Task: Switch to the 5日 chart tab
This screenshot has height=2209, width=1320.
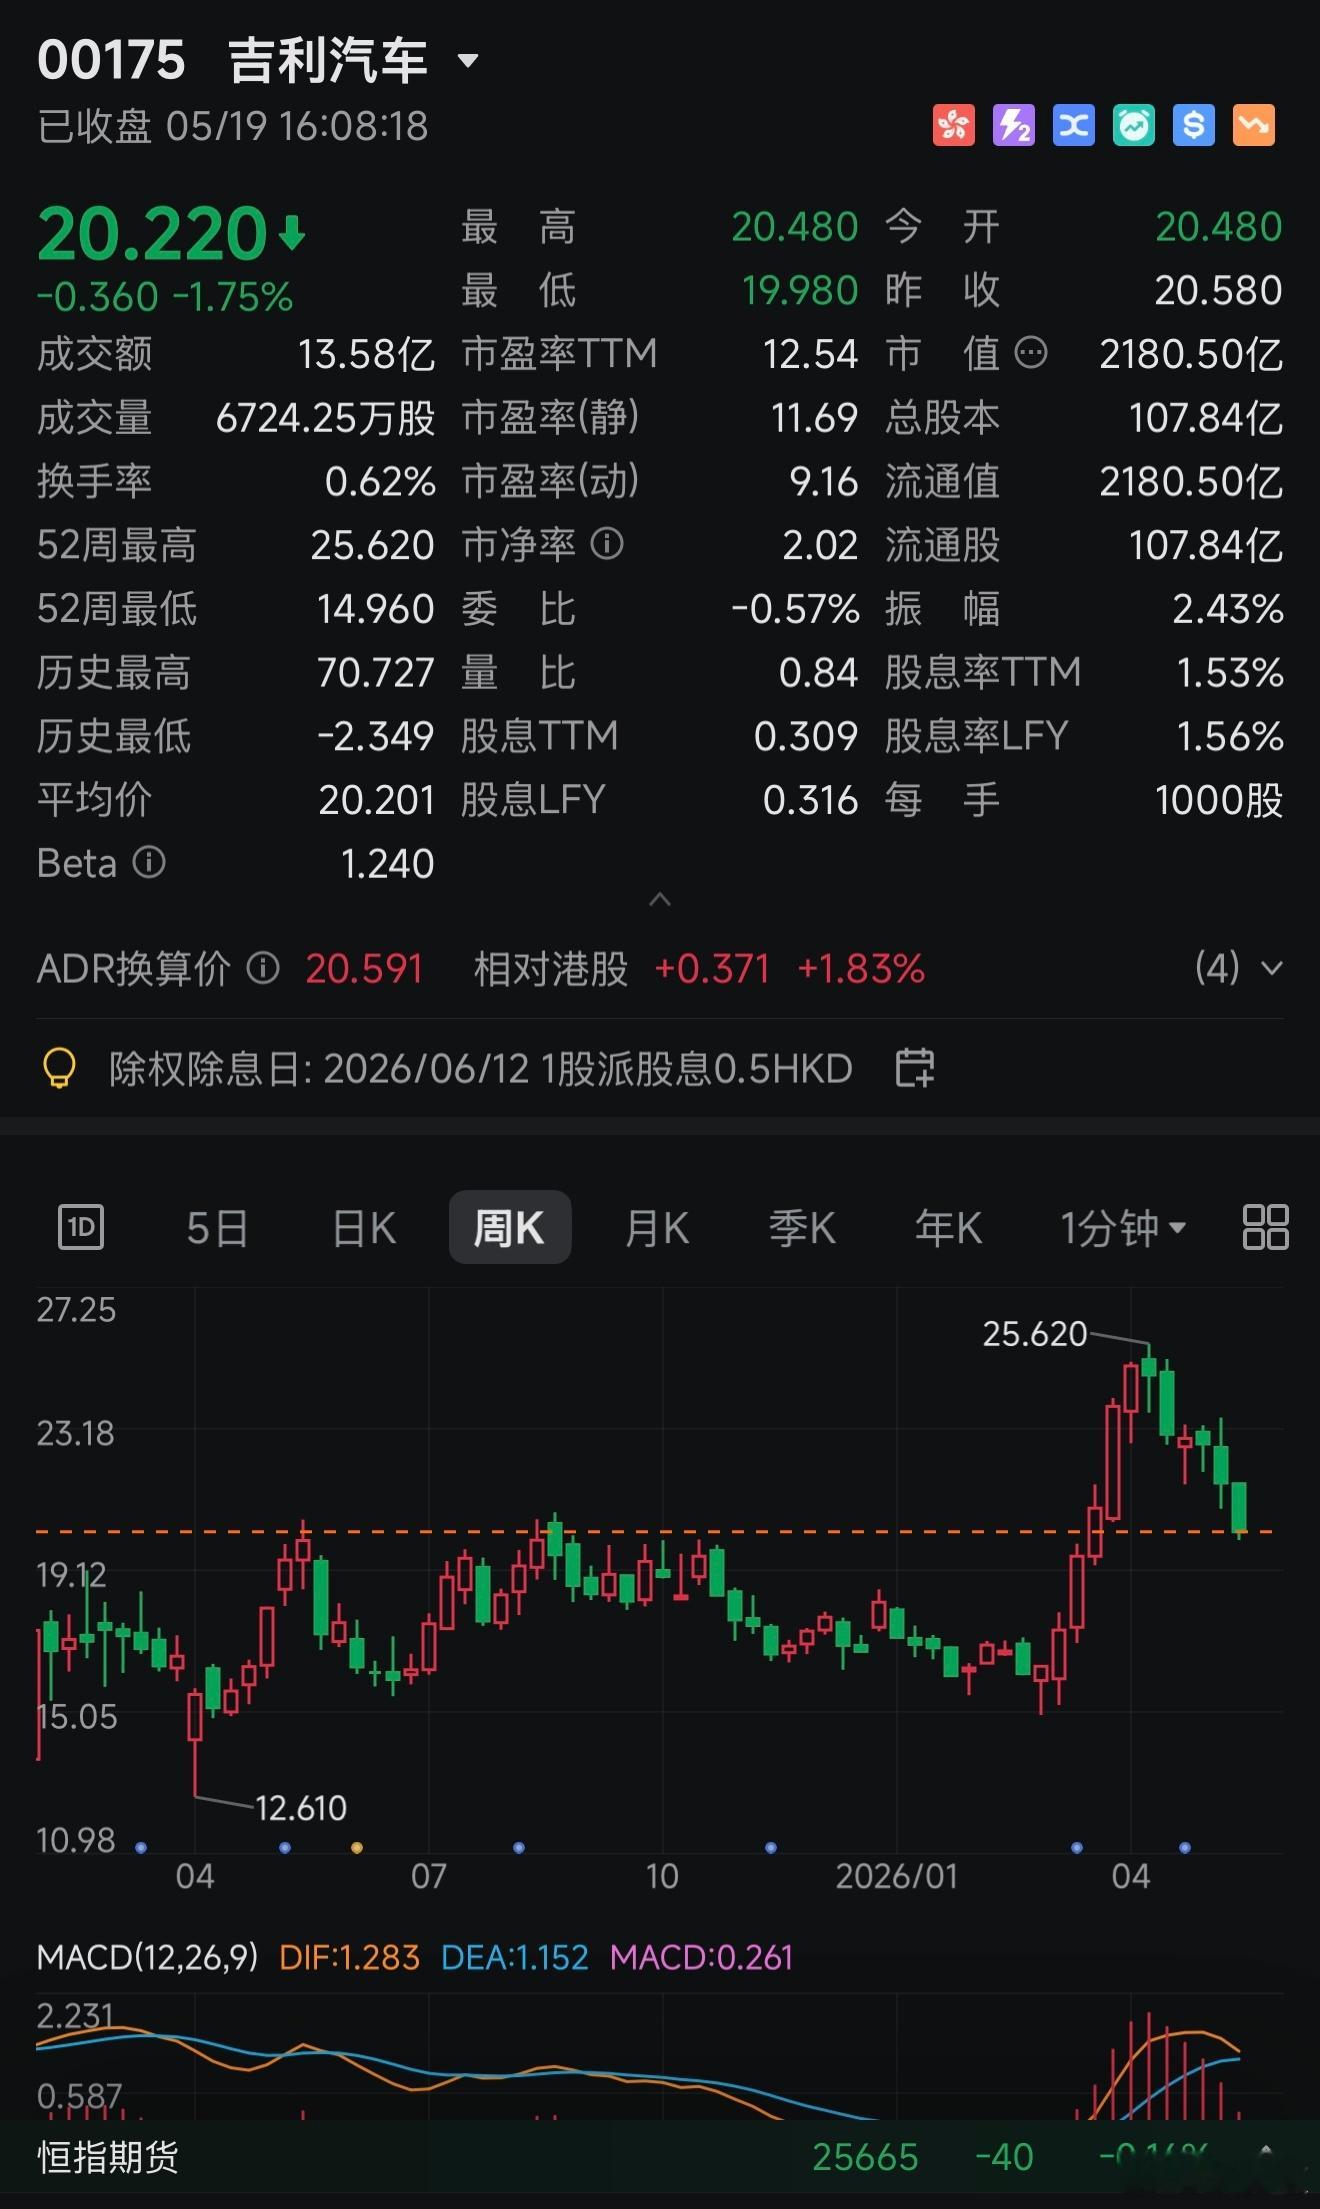Action: coord(217,1228)
